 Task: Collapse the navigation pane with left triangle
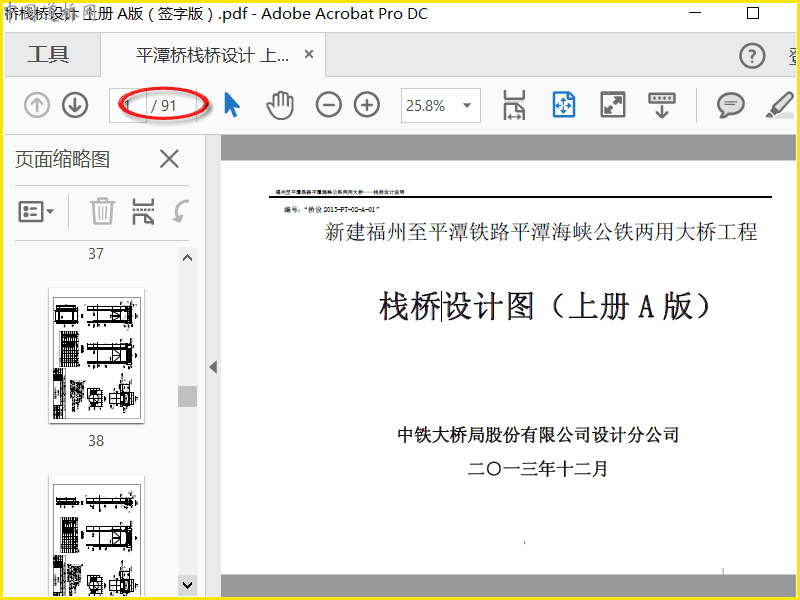click(213, 367)
